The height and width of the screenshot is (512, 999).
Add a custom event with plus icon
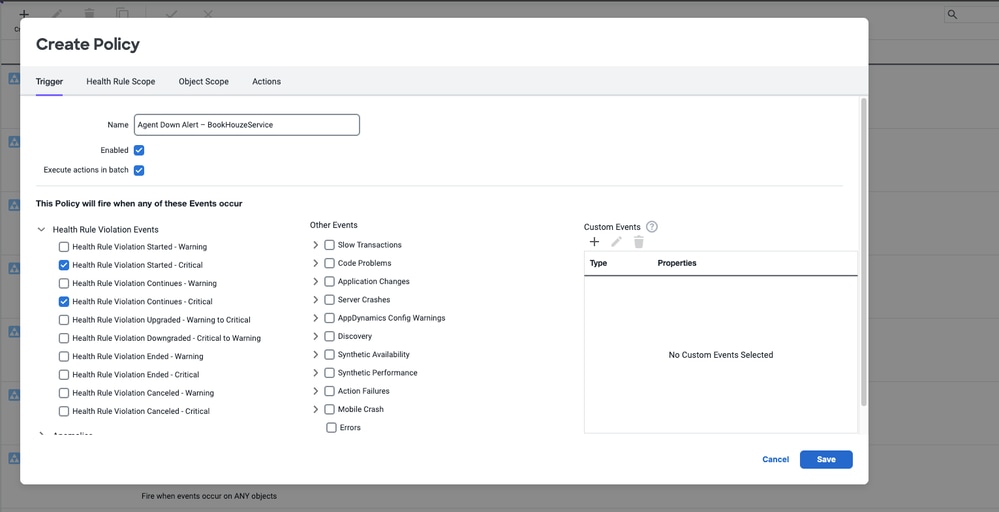point(594,242)
